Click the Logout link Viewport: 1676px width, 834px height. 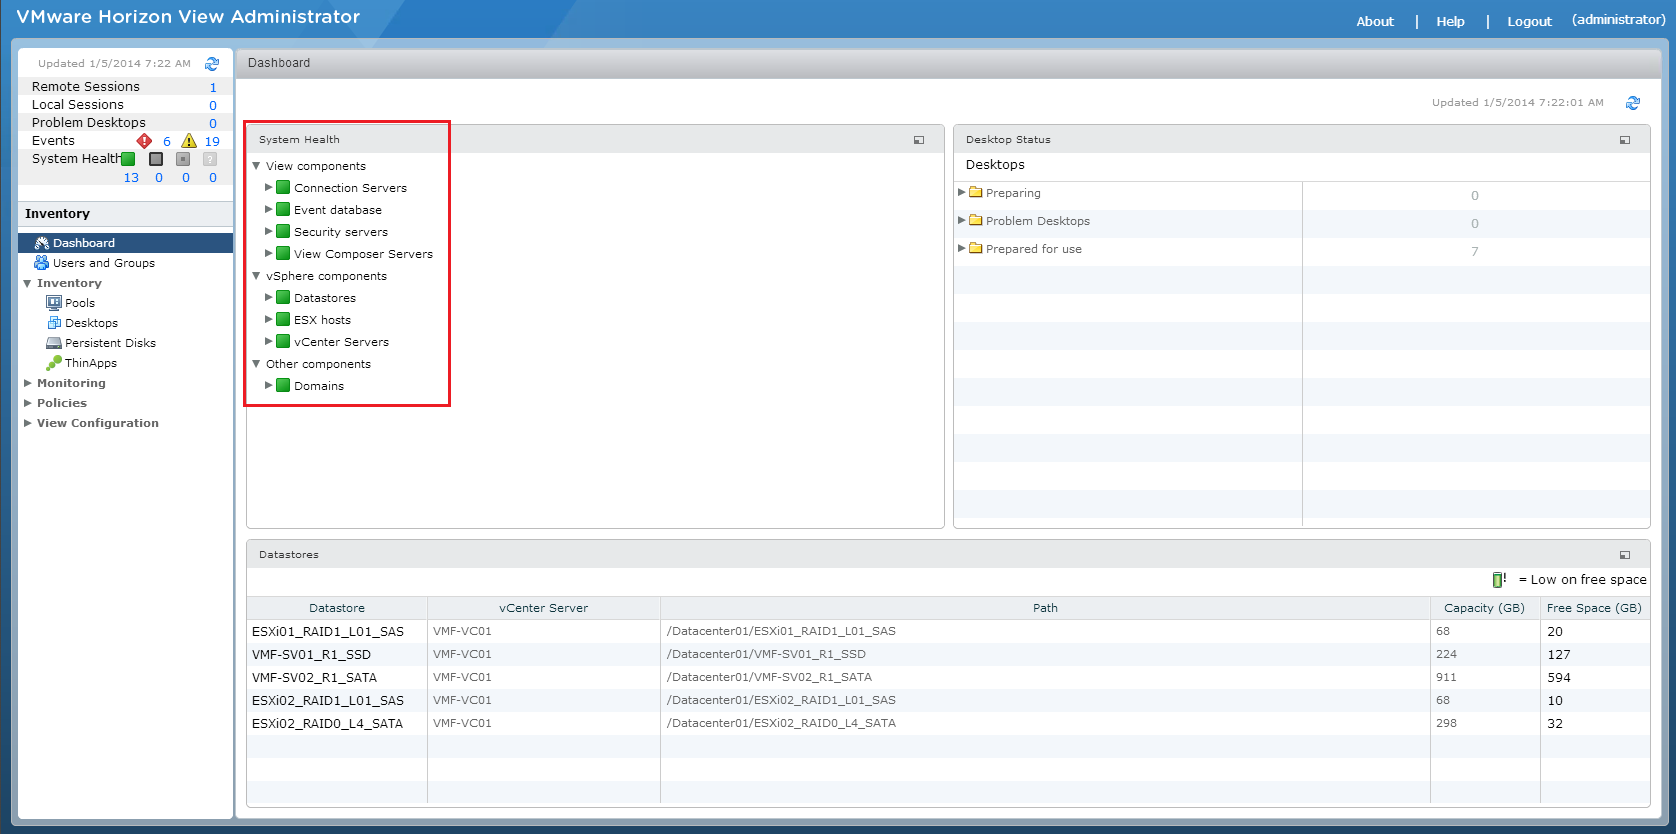[x=1529, y=21]
